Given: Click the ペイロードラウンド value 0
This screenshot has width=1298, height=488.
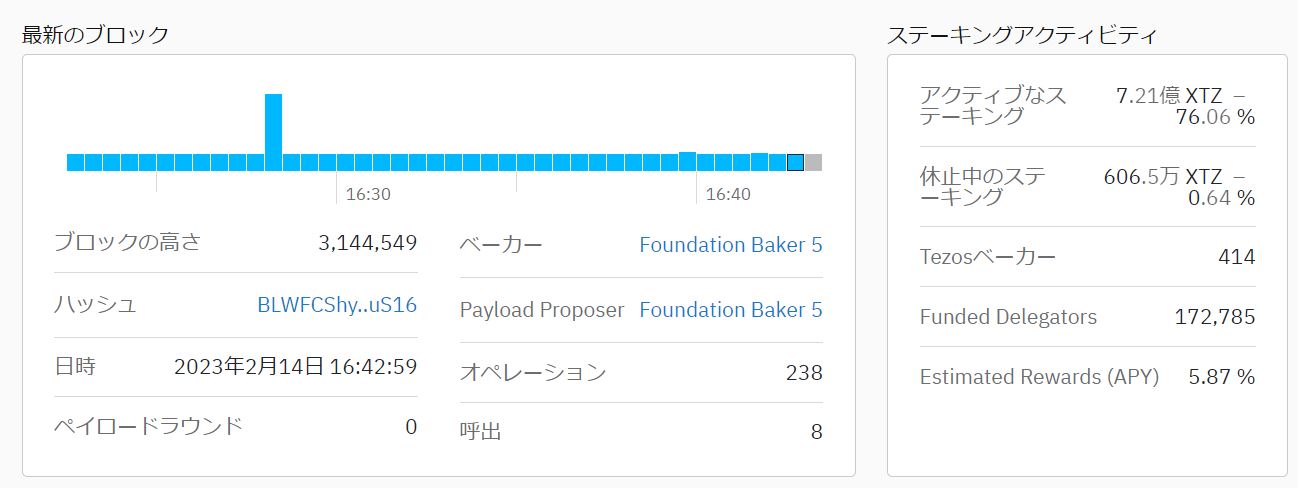Looking at the screenshot, I should (411, 427).
